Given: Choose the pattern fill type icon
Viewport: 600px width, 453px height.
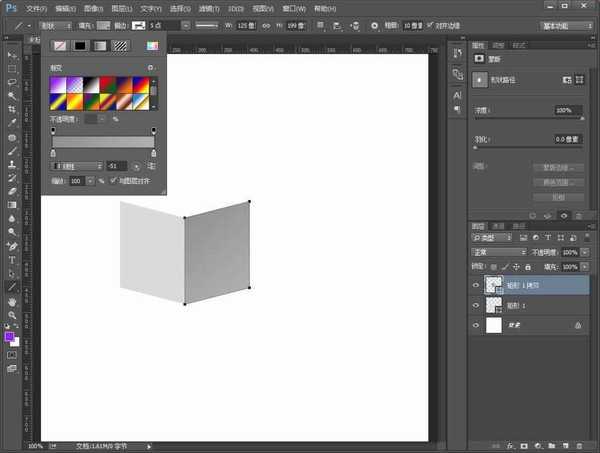Looking at the screenshot, I should click(120, 46).
